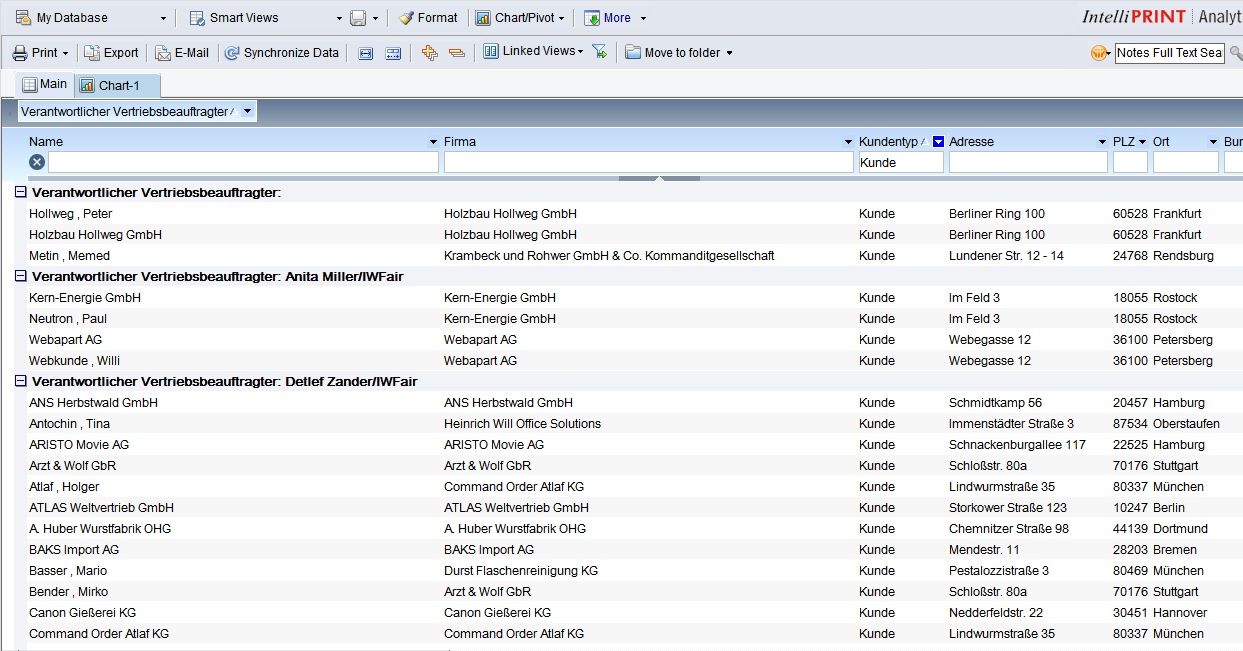This screenshot has width=1243, height=651.
Task: Open the blue Kundentyp filter dropdown arrow
Action: point(938,142)
